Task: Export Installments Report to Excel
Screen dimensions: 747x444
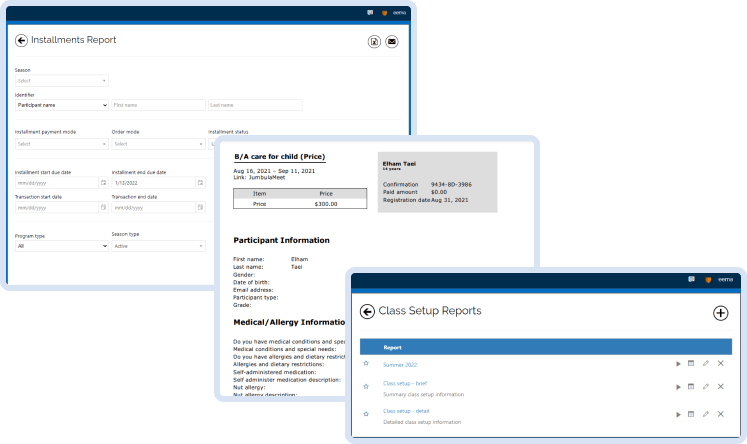Action: pyautogui.click(x=374, y=42)
